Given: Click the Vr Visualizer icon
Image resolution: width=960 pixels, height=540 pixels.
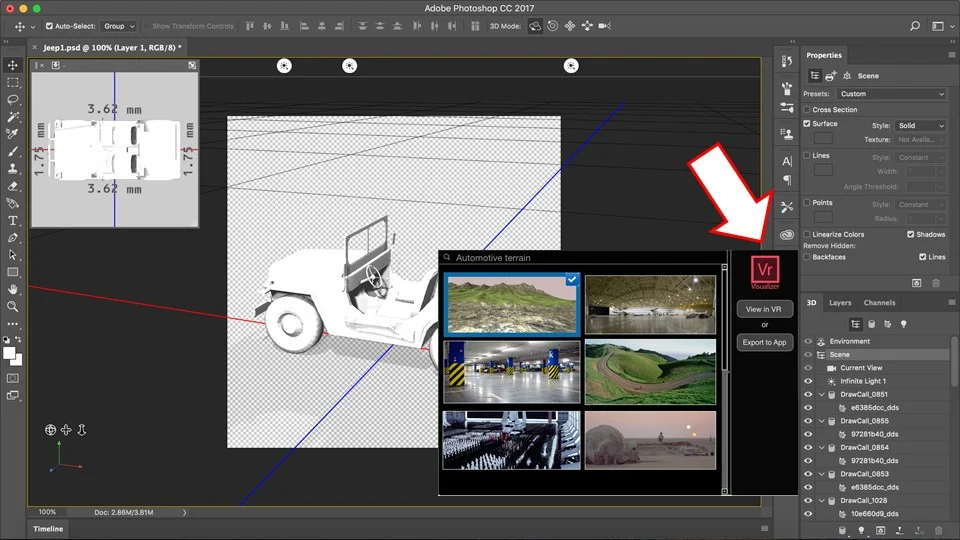Looking at the screenshot, I should click(x=765, y=272).
